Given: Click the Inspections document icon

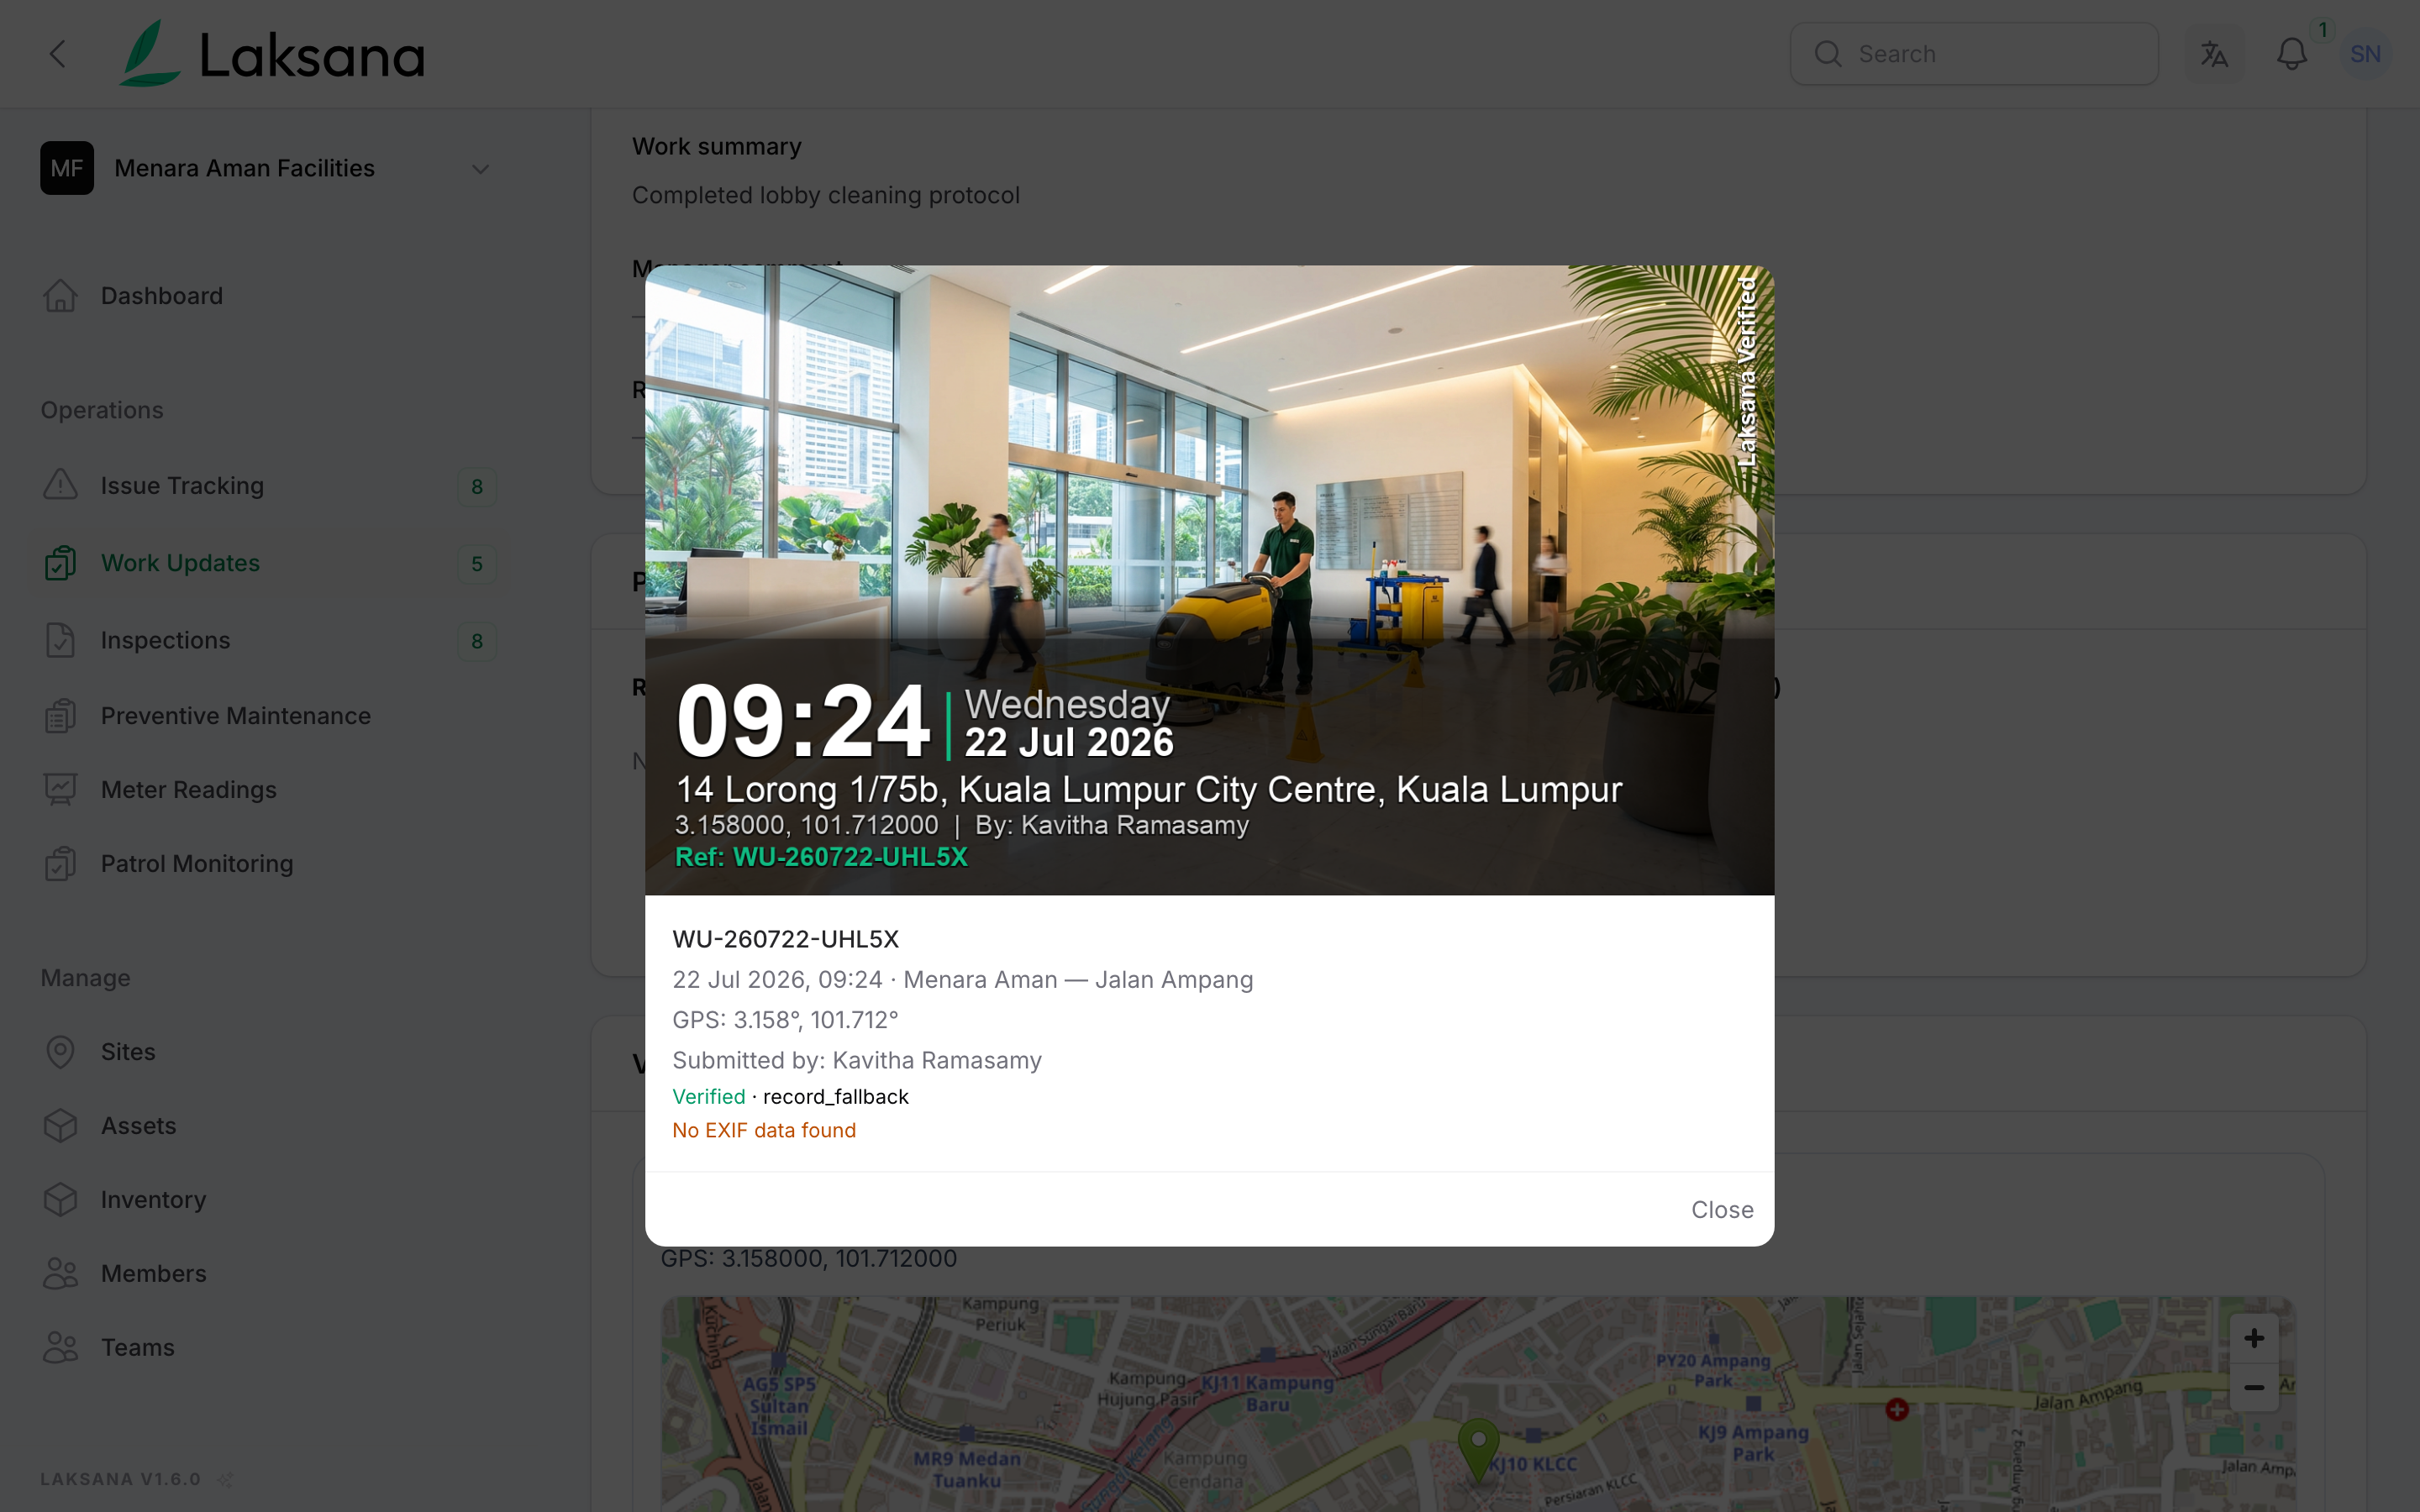Looking at the screenshot, I should [x=61, y=640].
